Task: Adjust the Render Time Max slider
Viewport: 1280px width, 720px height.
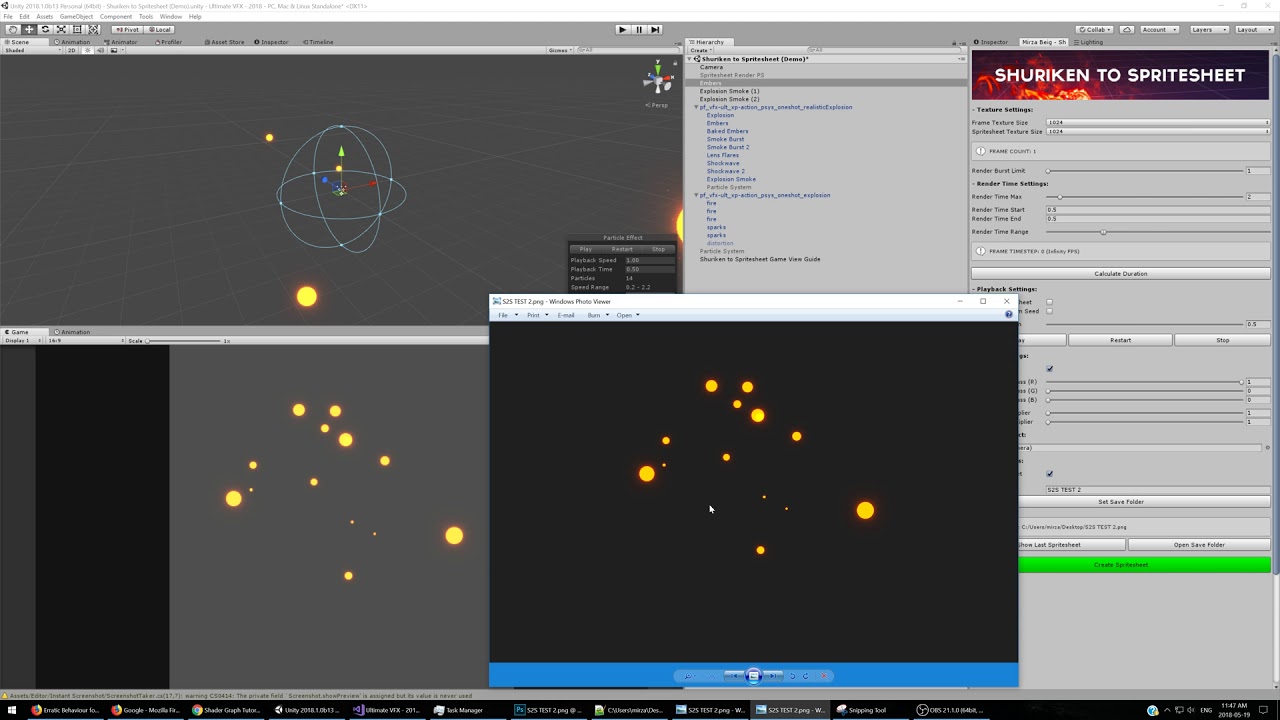Action: click(1144, 197)
